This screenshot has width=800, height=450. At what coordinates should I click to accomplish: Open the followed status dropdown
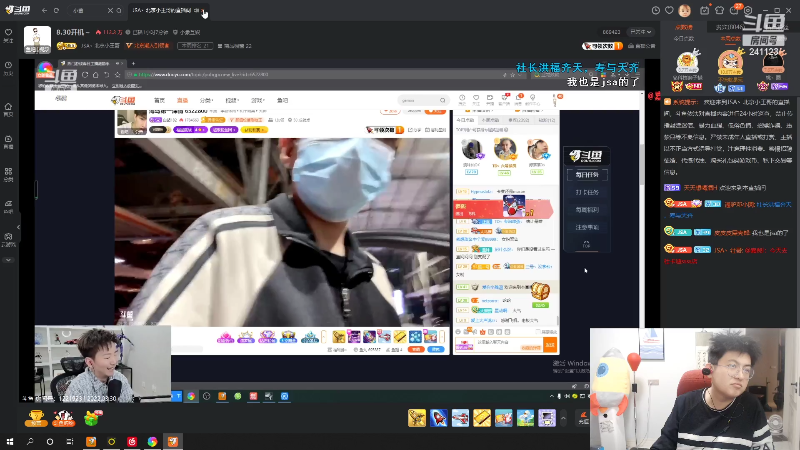pos(641,32)
